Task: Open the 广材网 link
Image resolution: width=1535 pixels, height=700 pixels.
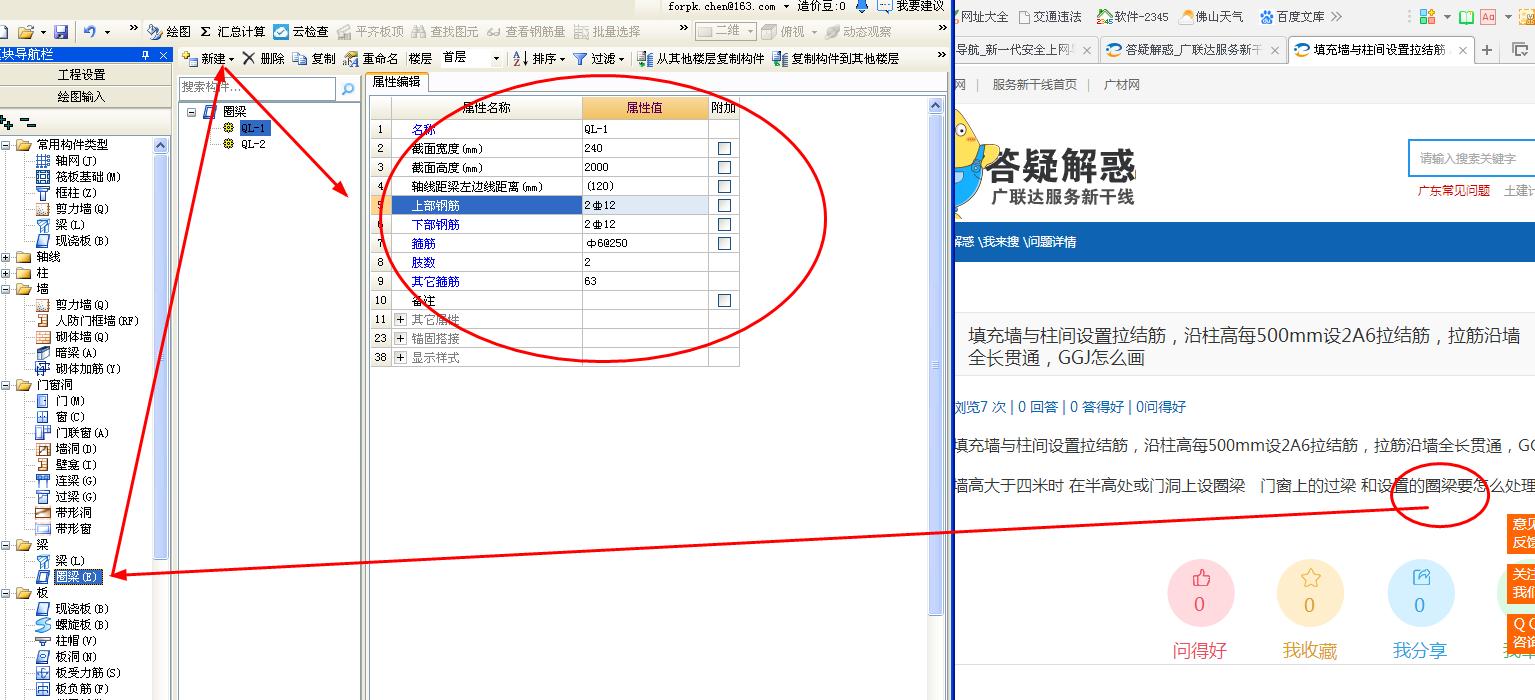Action: click(x=1121, y=85)
